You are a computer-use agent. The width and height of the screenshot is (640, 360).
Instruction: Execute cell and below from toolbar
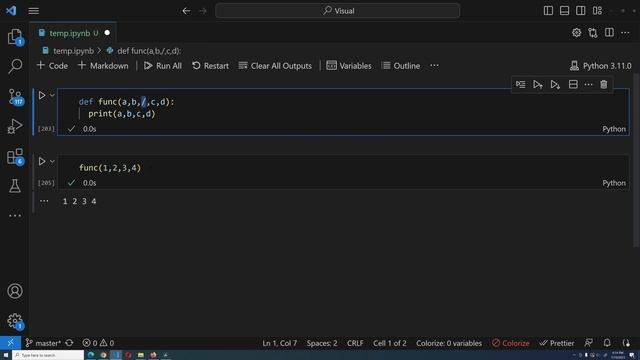point(555,84)
